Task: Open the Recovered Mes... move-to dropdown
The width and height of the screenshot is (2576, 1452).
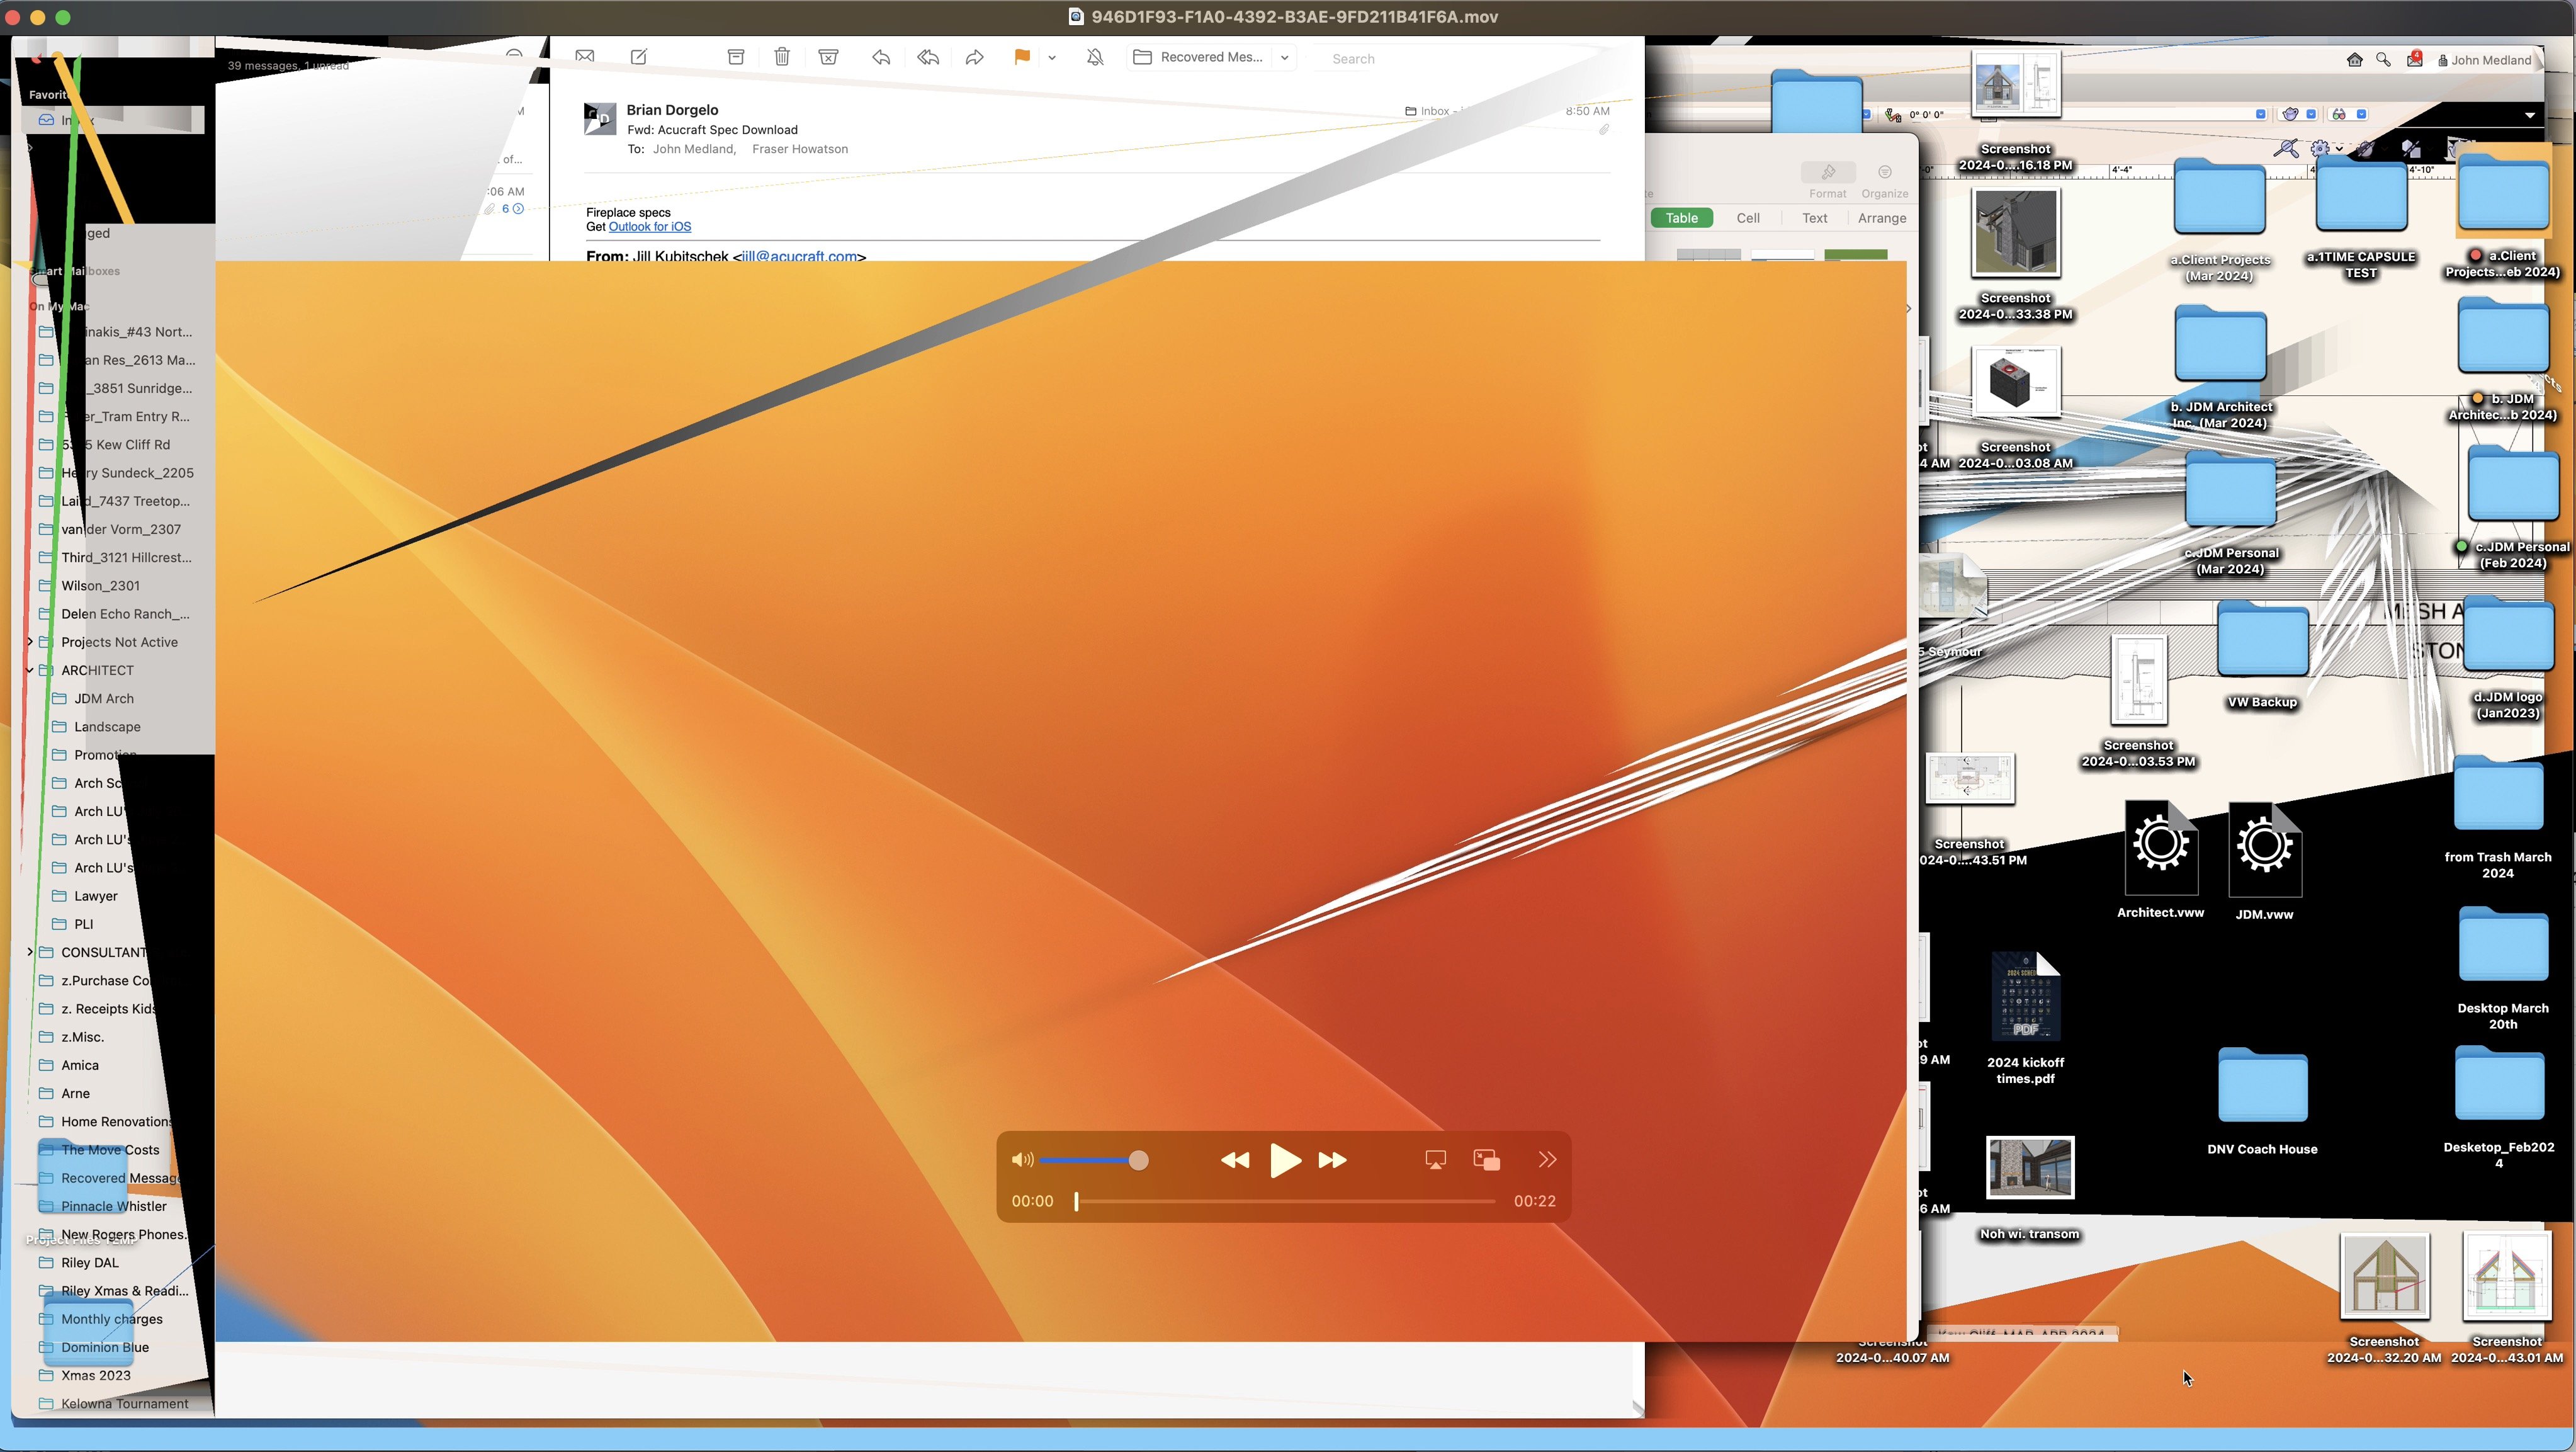Action: tap(1285, 58)
